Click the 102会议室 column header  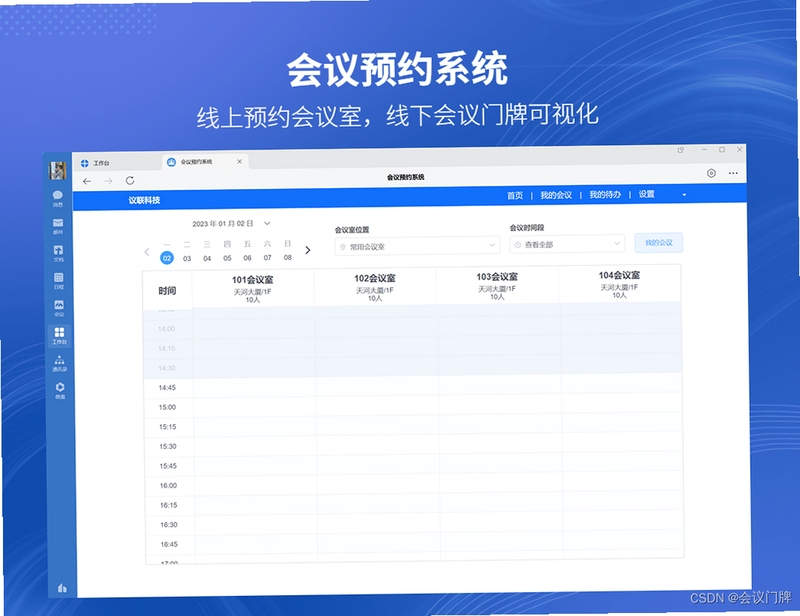click(x=375, y=287)
